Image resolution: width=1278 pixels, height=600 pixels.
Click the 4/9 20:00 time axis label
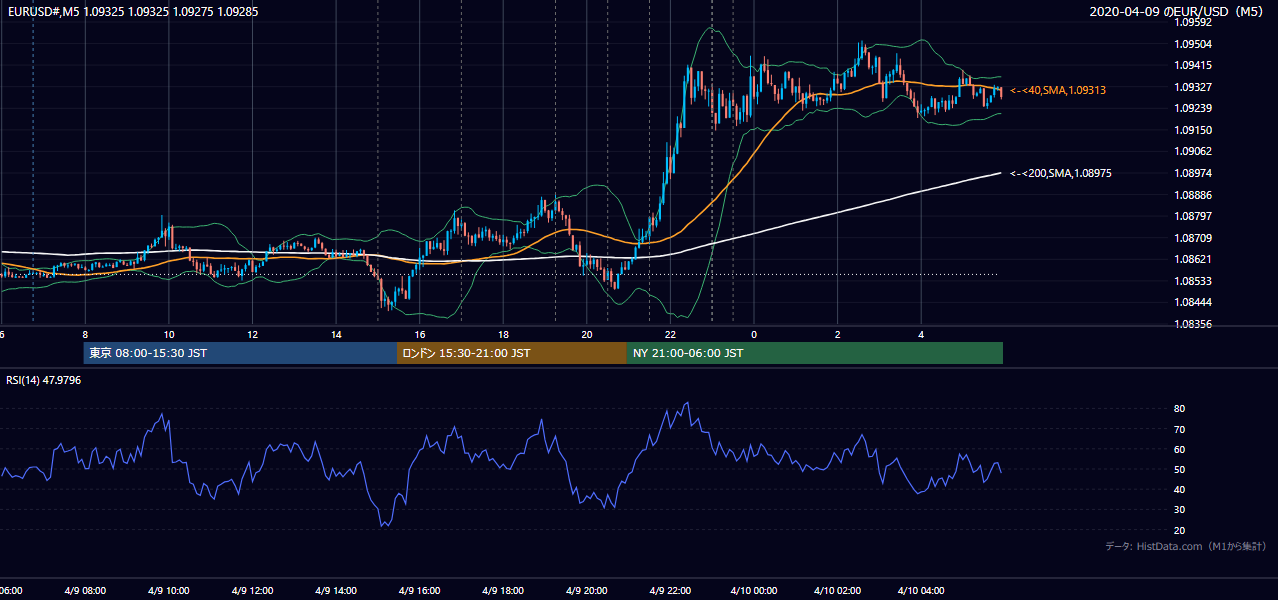(587, 590)
